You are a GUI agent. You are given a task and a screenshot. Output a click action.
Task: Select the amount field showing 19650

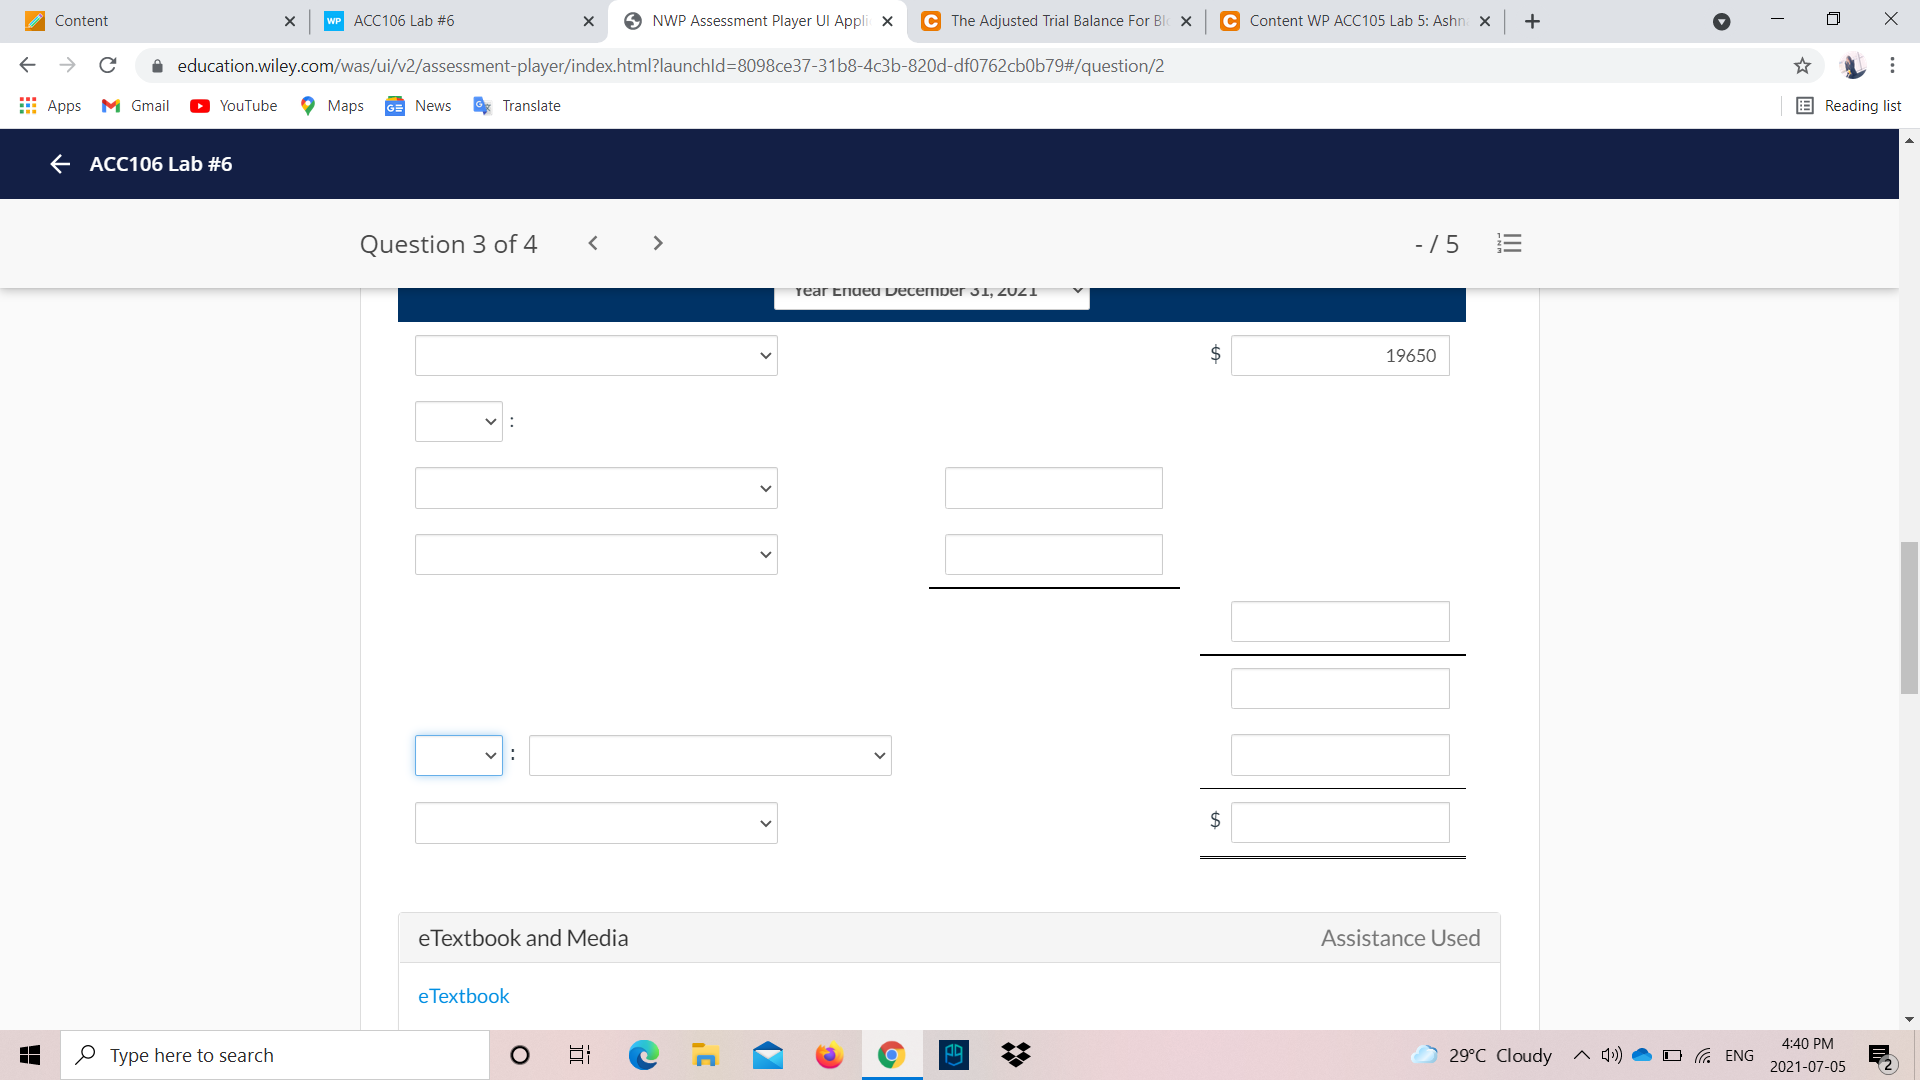point(1340,355)
